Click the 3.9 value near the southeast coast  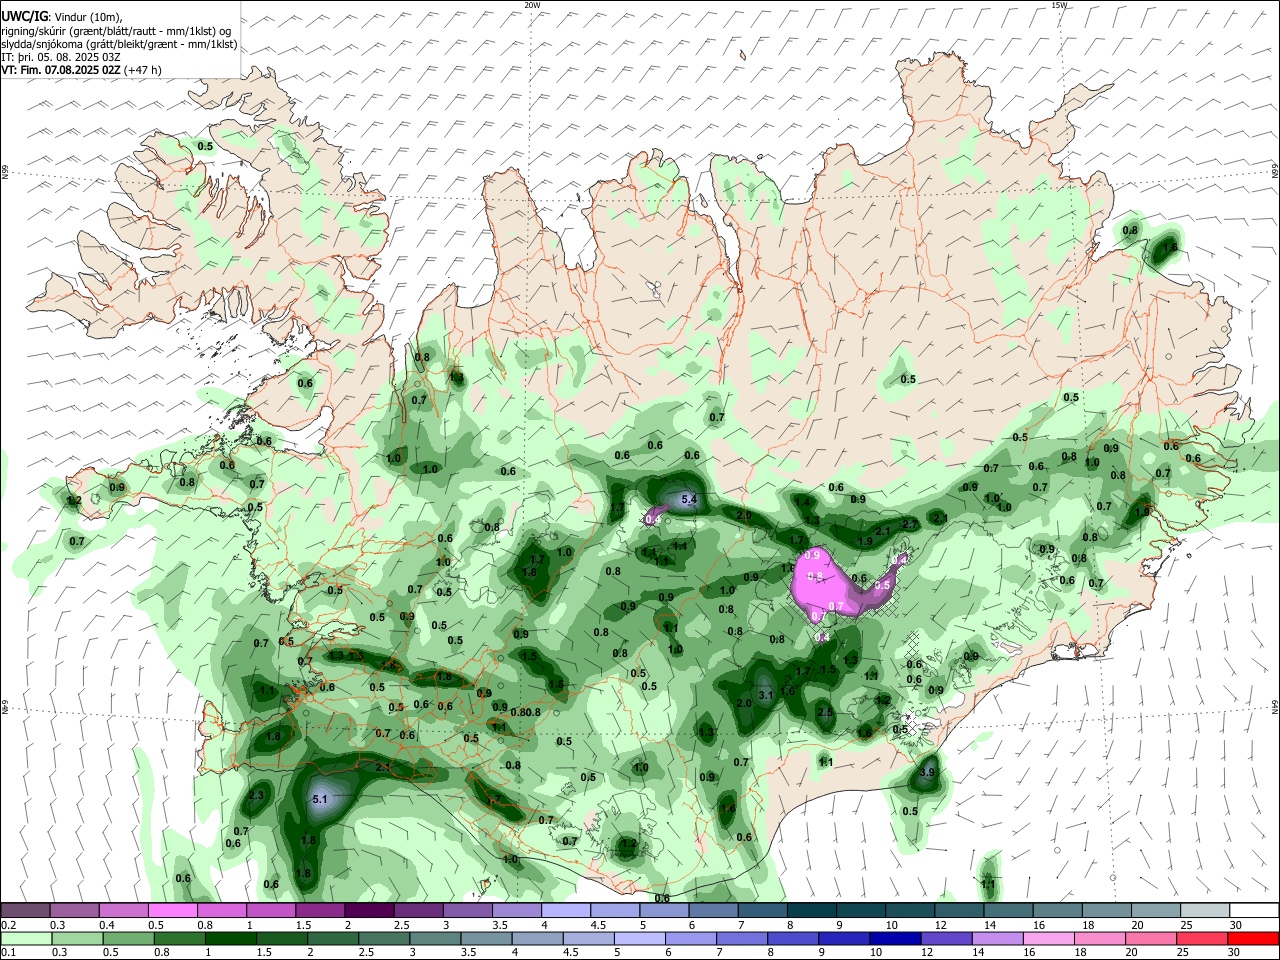(927, 772)
